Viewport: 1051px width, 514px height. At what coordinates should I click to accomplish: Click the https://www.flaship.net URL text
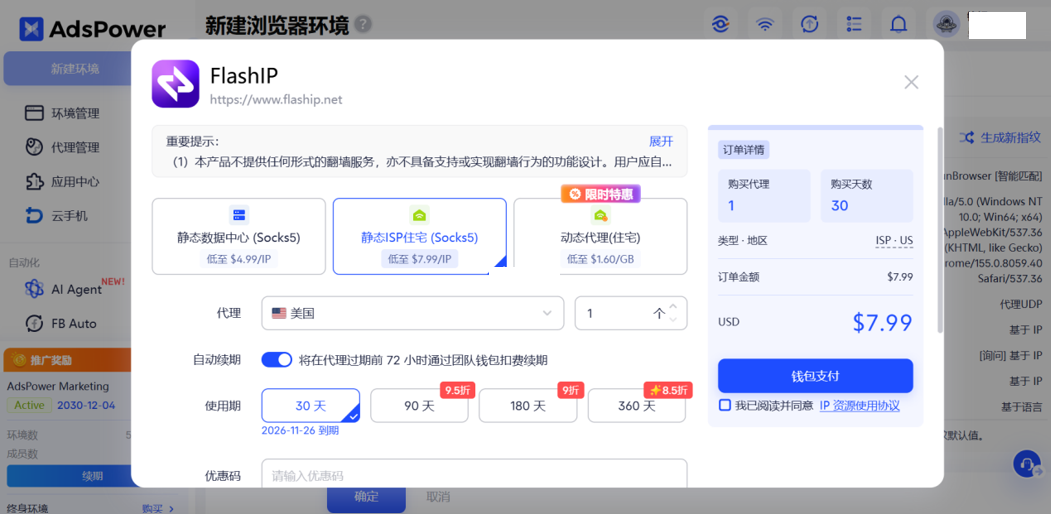[x=276, y=100]
